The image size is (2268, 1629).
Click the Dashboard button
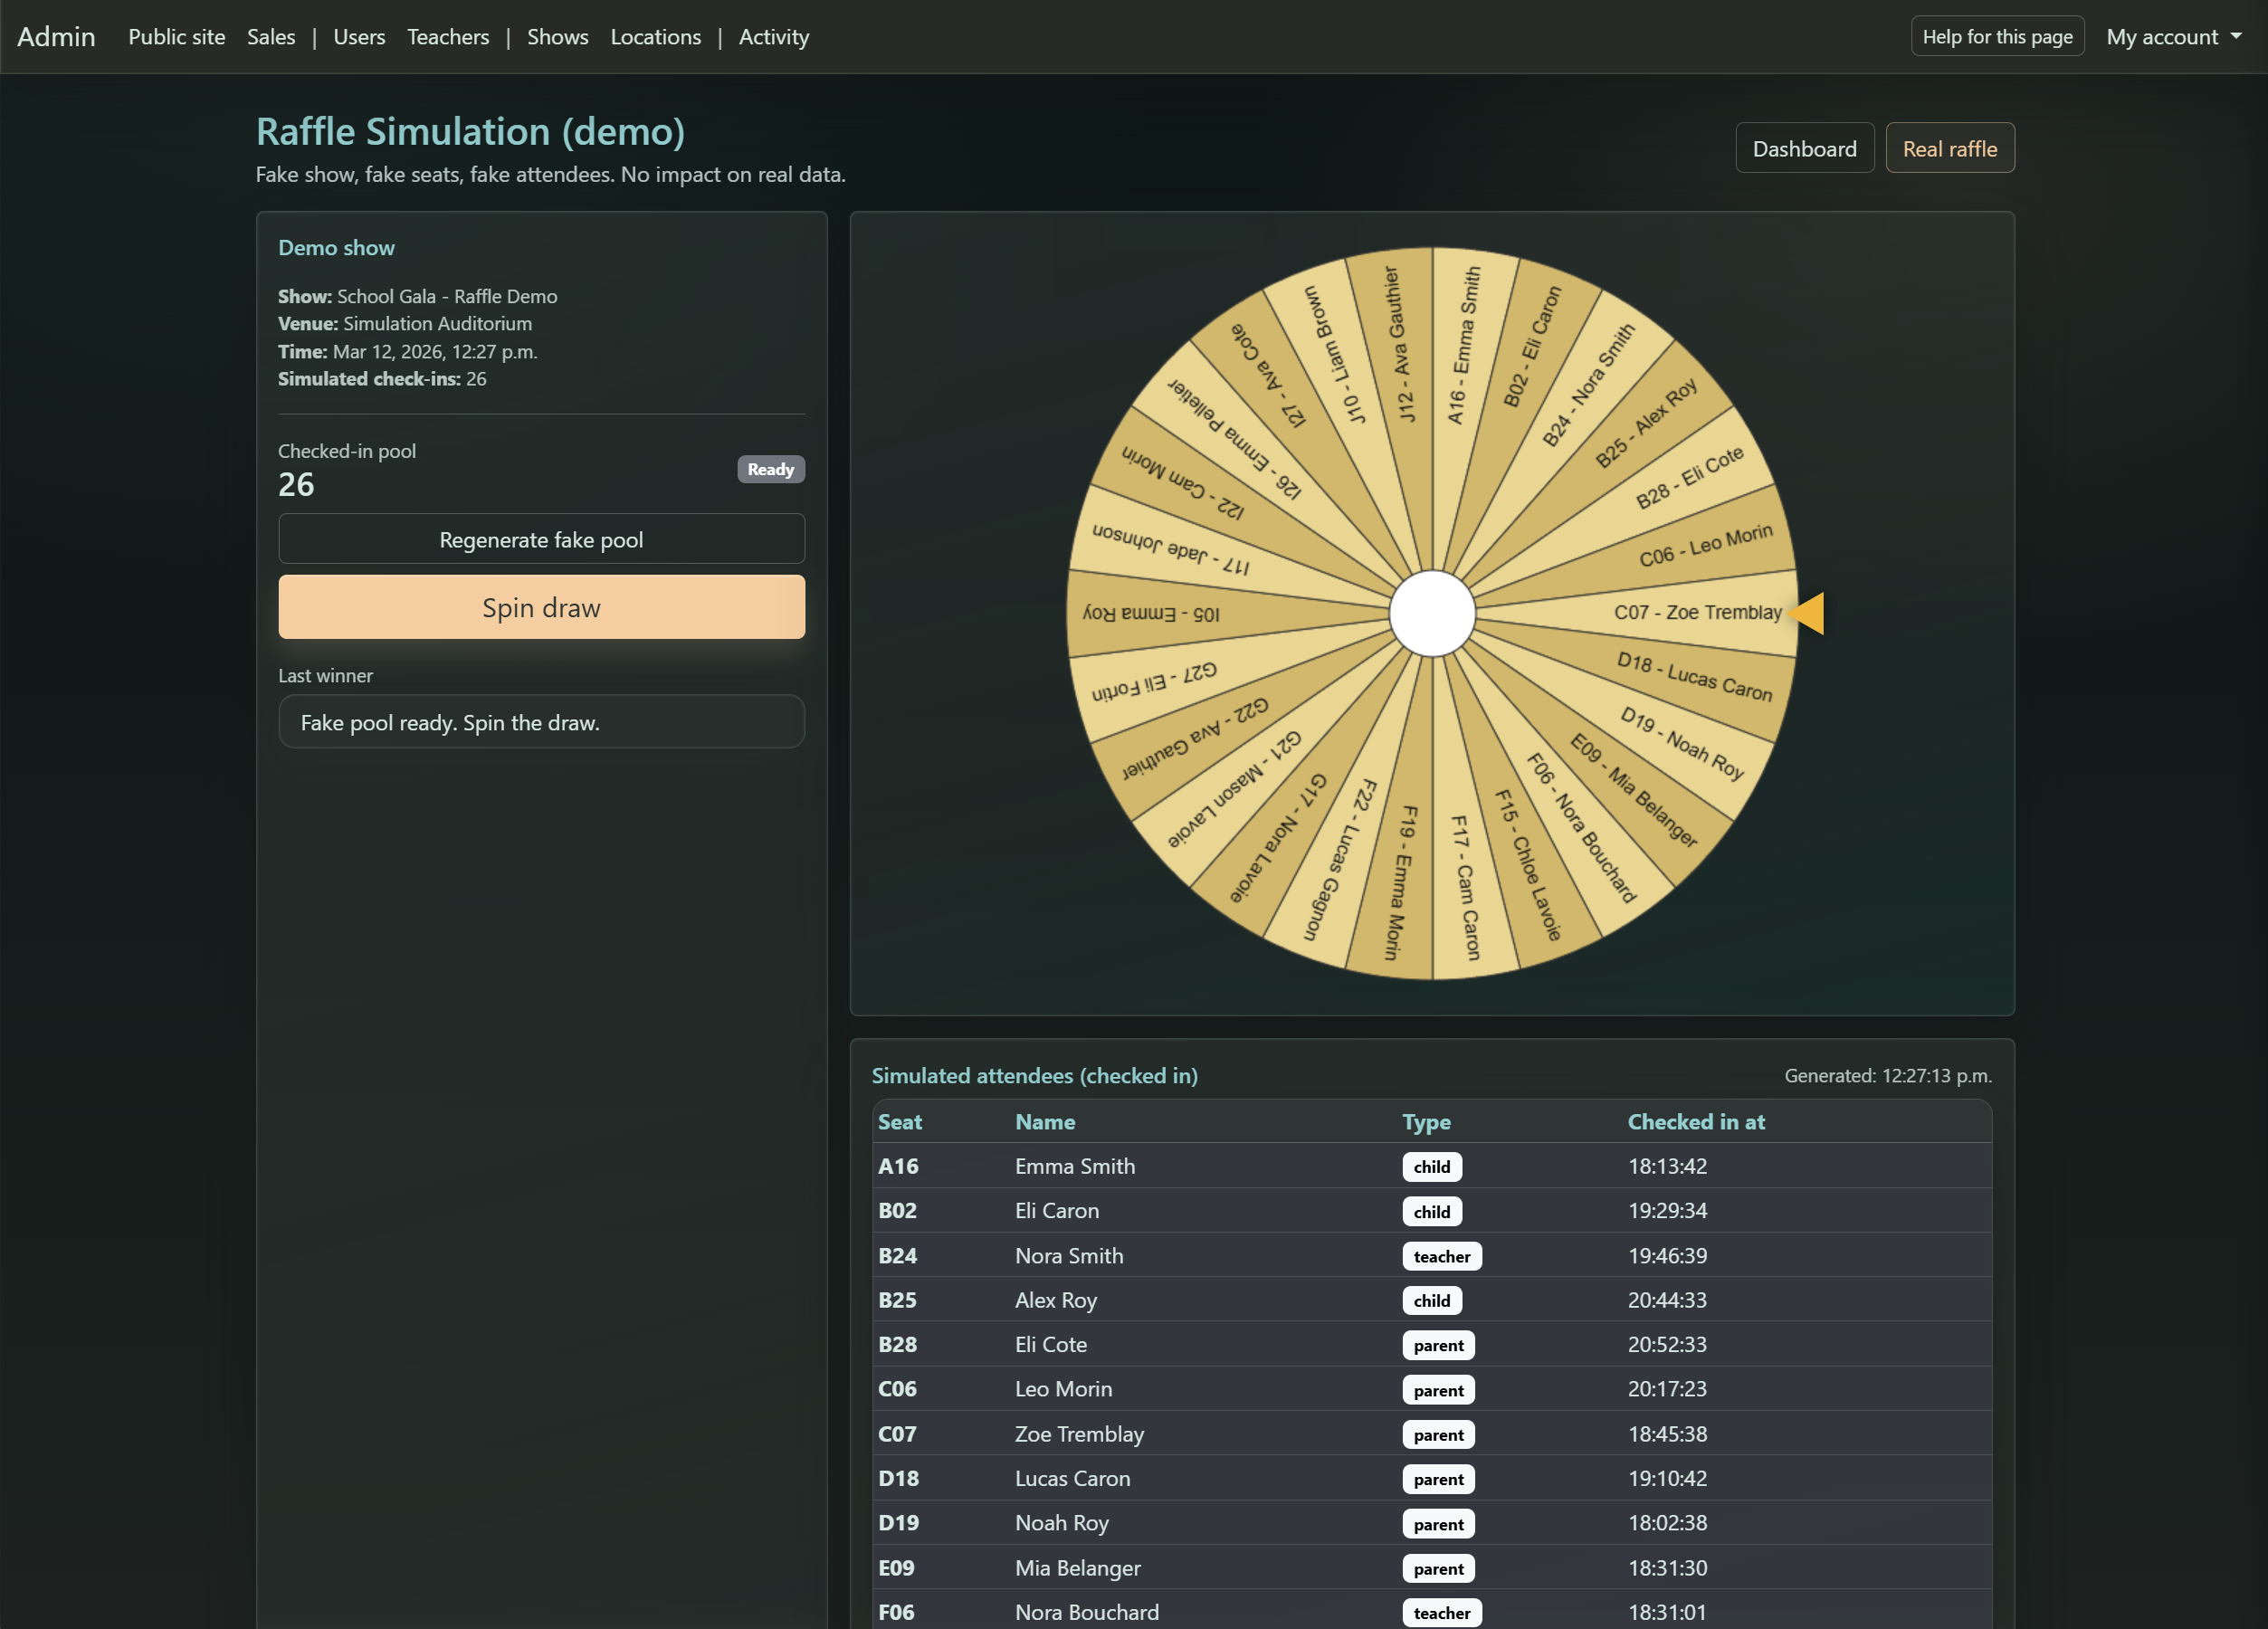pyautogui.click(x=1804, y=147)
